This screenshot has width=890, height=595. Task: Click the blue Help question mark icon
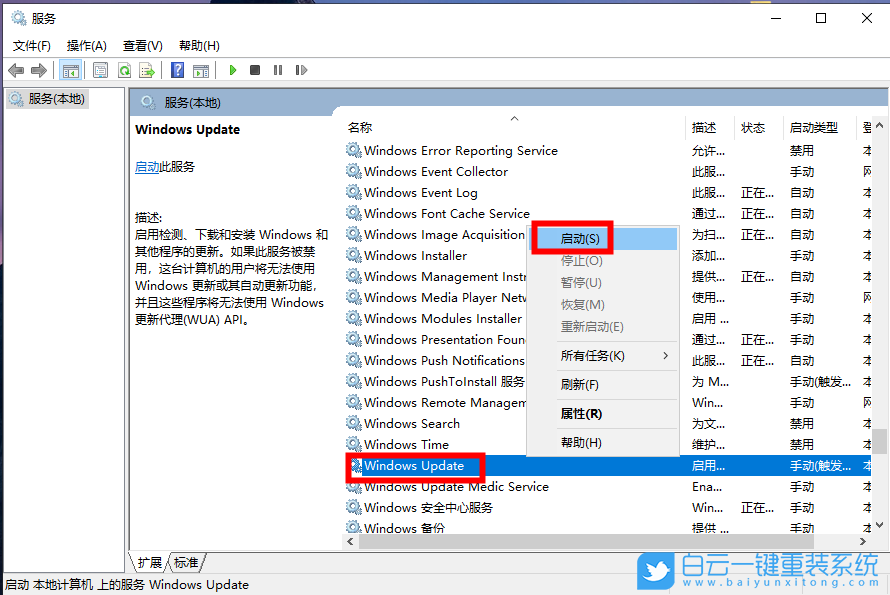tap(176, 70)
